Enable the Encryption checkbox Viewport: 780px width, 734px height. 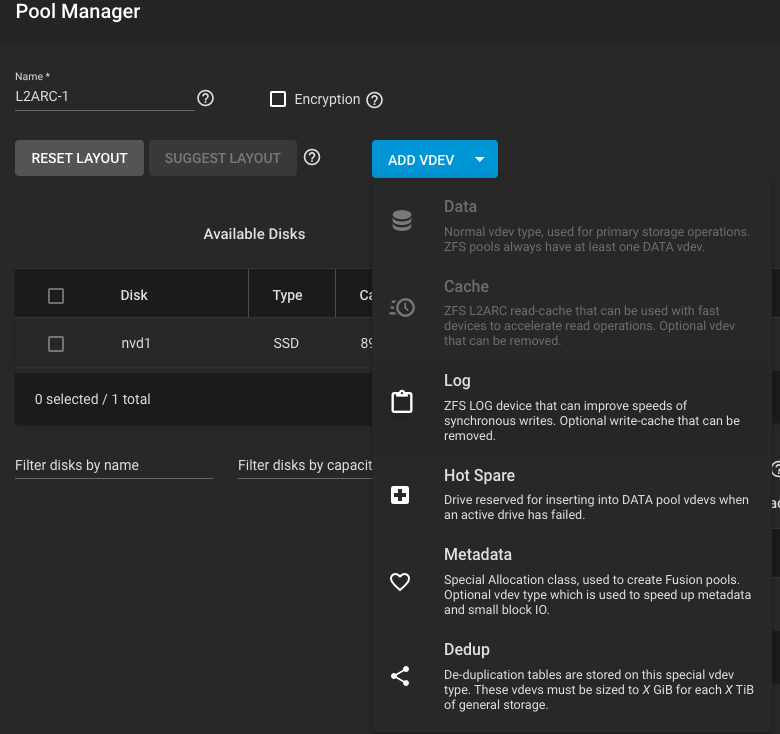point(278,99)
